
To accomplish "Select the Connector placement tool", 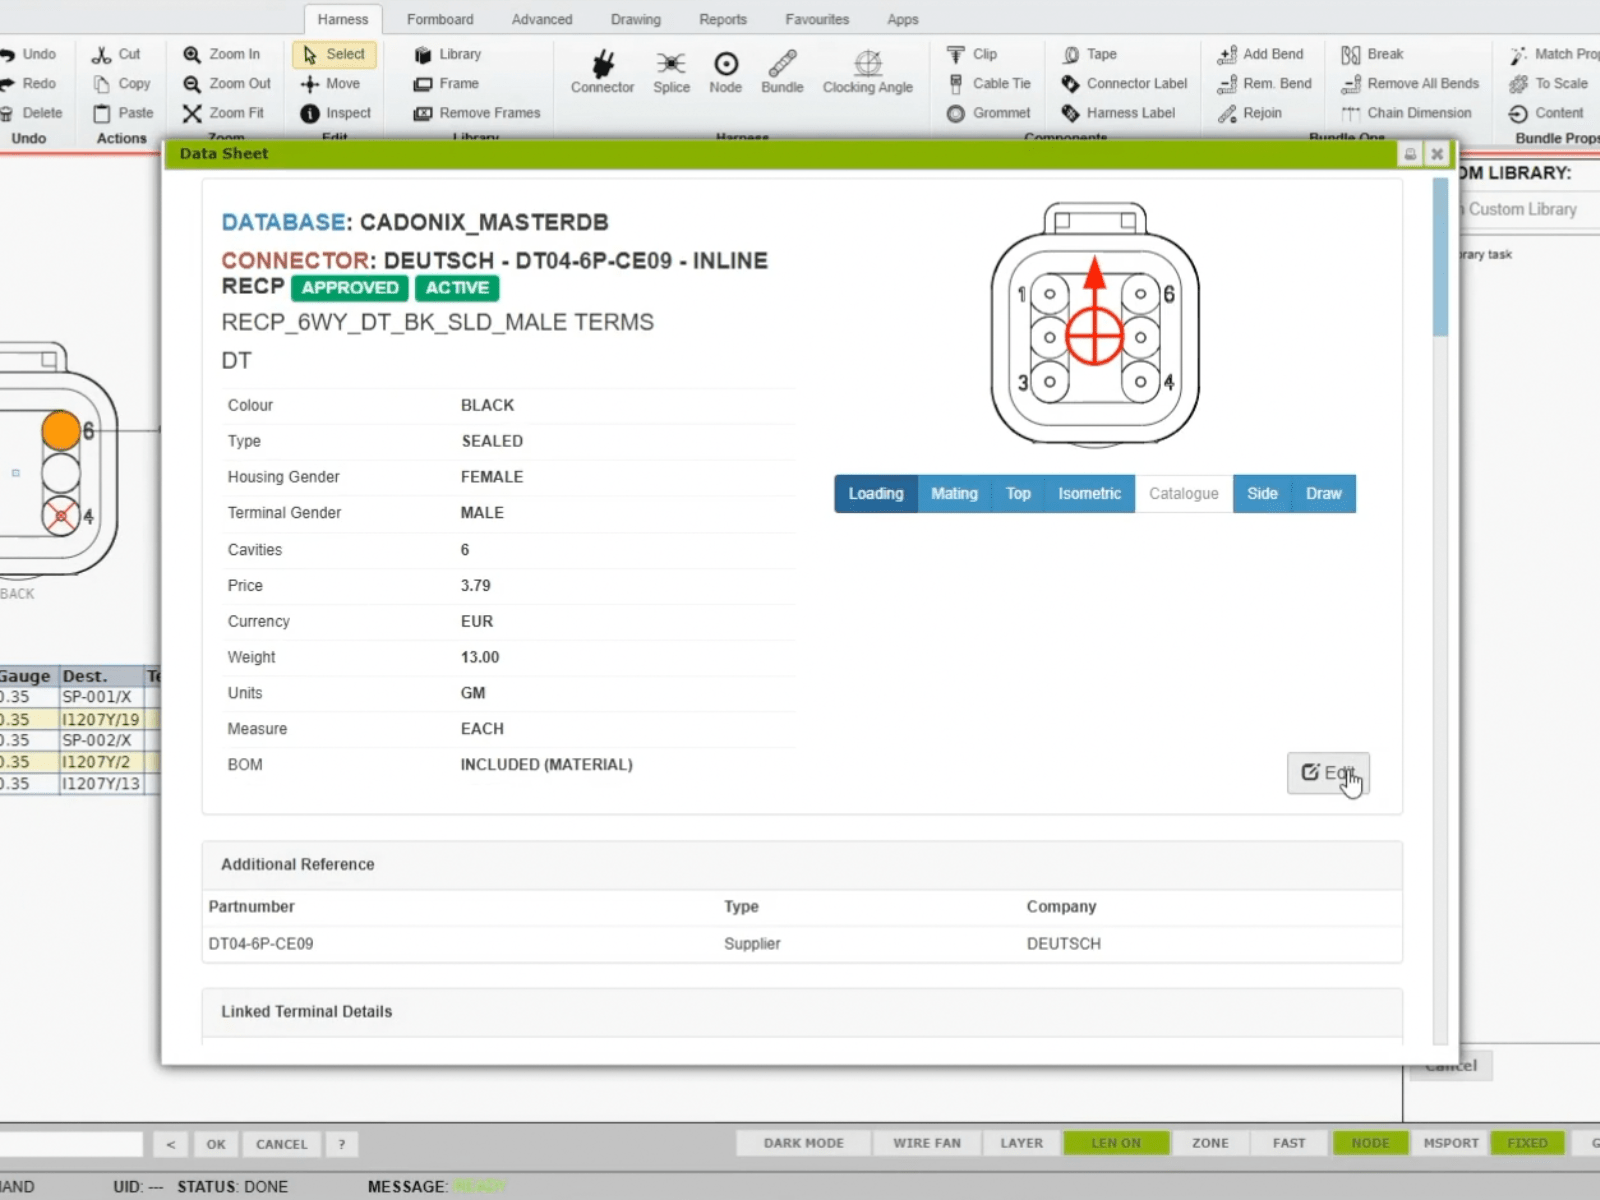I will tap(601, 70).
